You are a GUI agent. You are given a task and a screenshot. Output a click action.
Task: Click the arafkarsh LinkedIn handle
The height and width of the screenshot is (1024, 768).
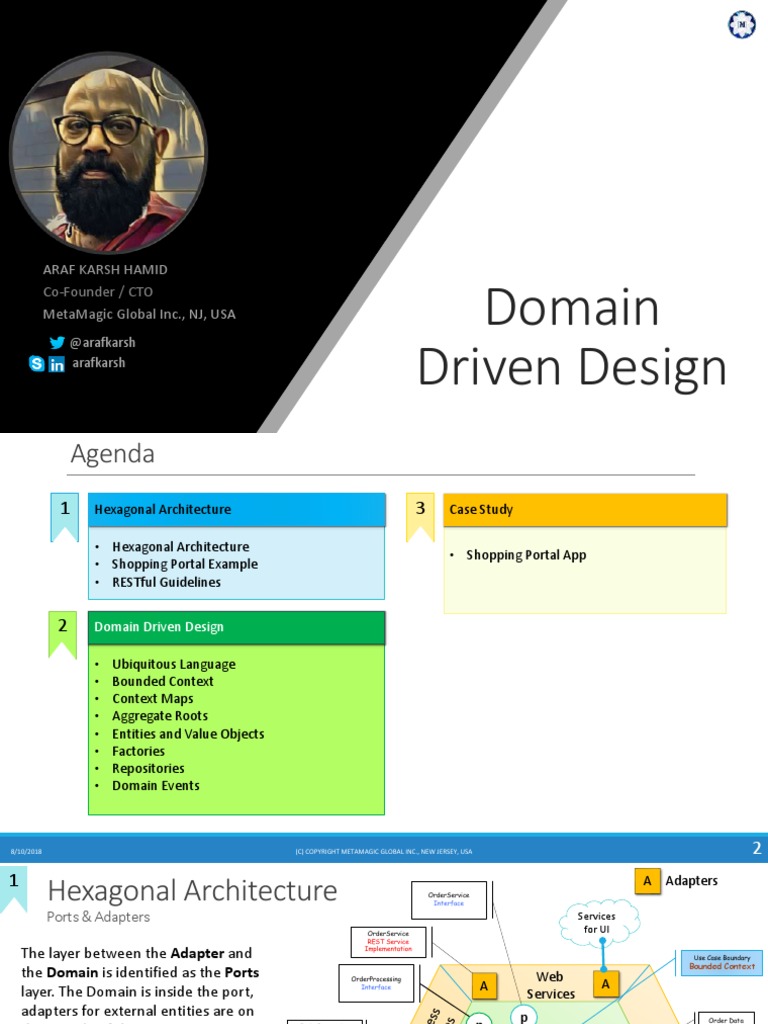tap(99, 362)
